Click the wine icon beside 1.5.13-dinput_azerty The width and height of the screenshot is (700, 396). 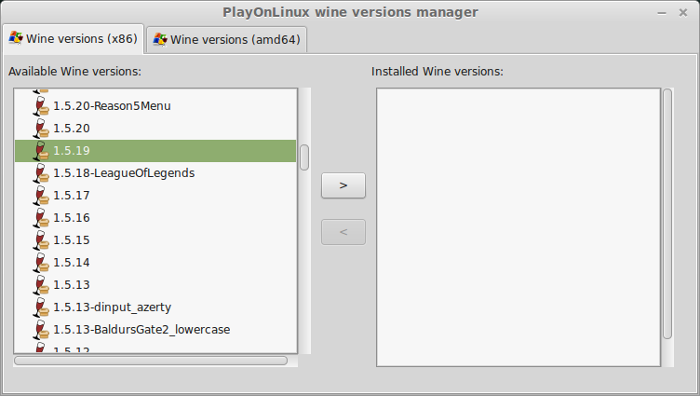coord(41,307)
